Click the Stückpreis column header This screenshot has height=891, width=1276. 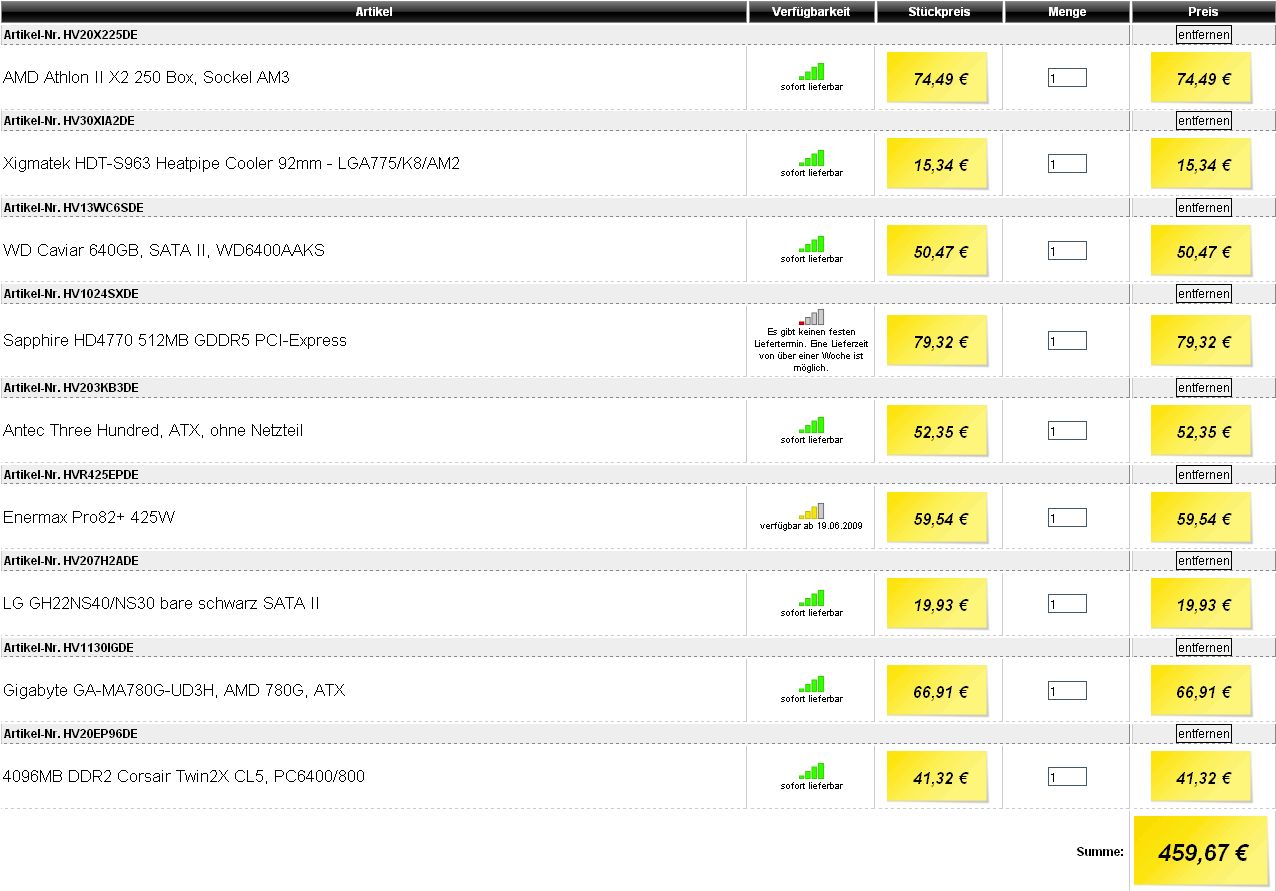pos(939,12)
